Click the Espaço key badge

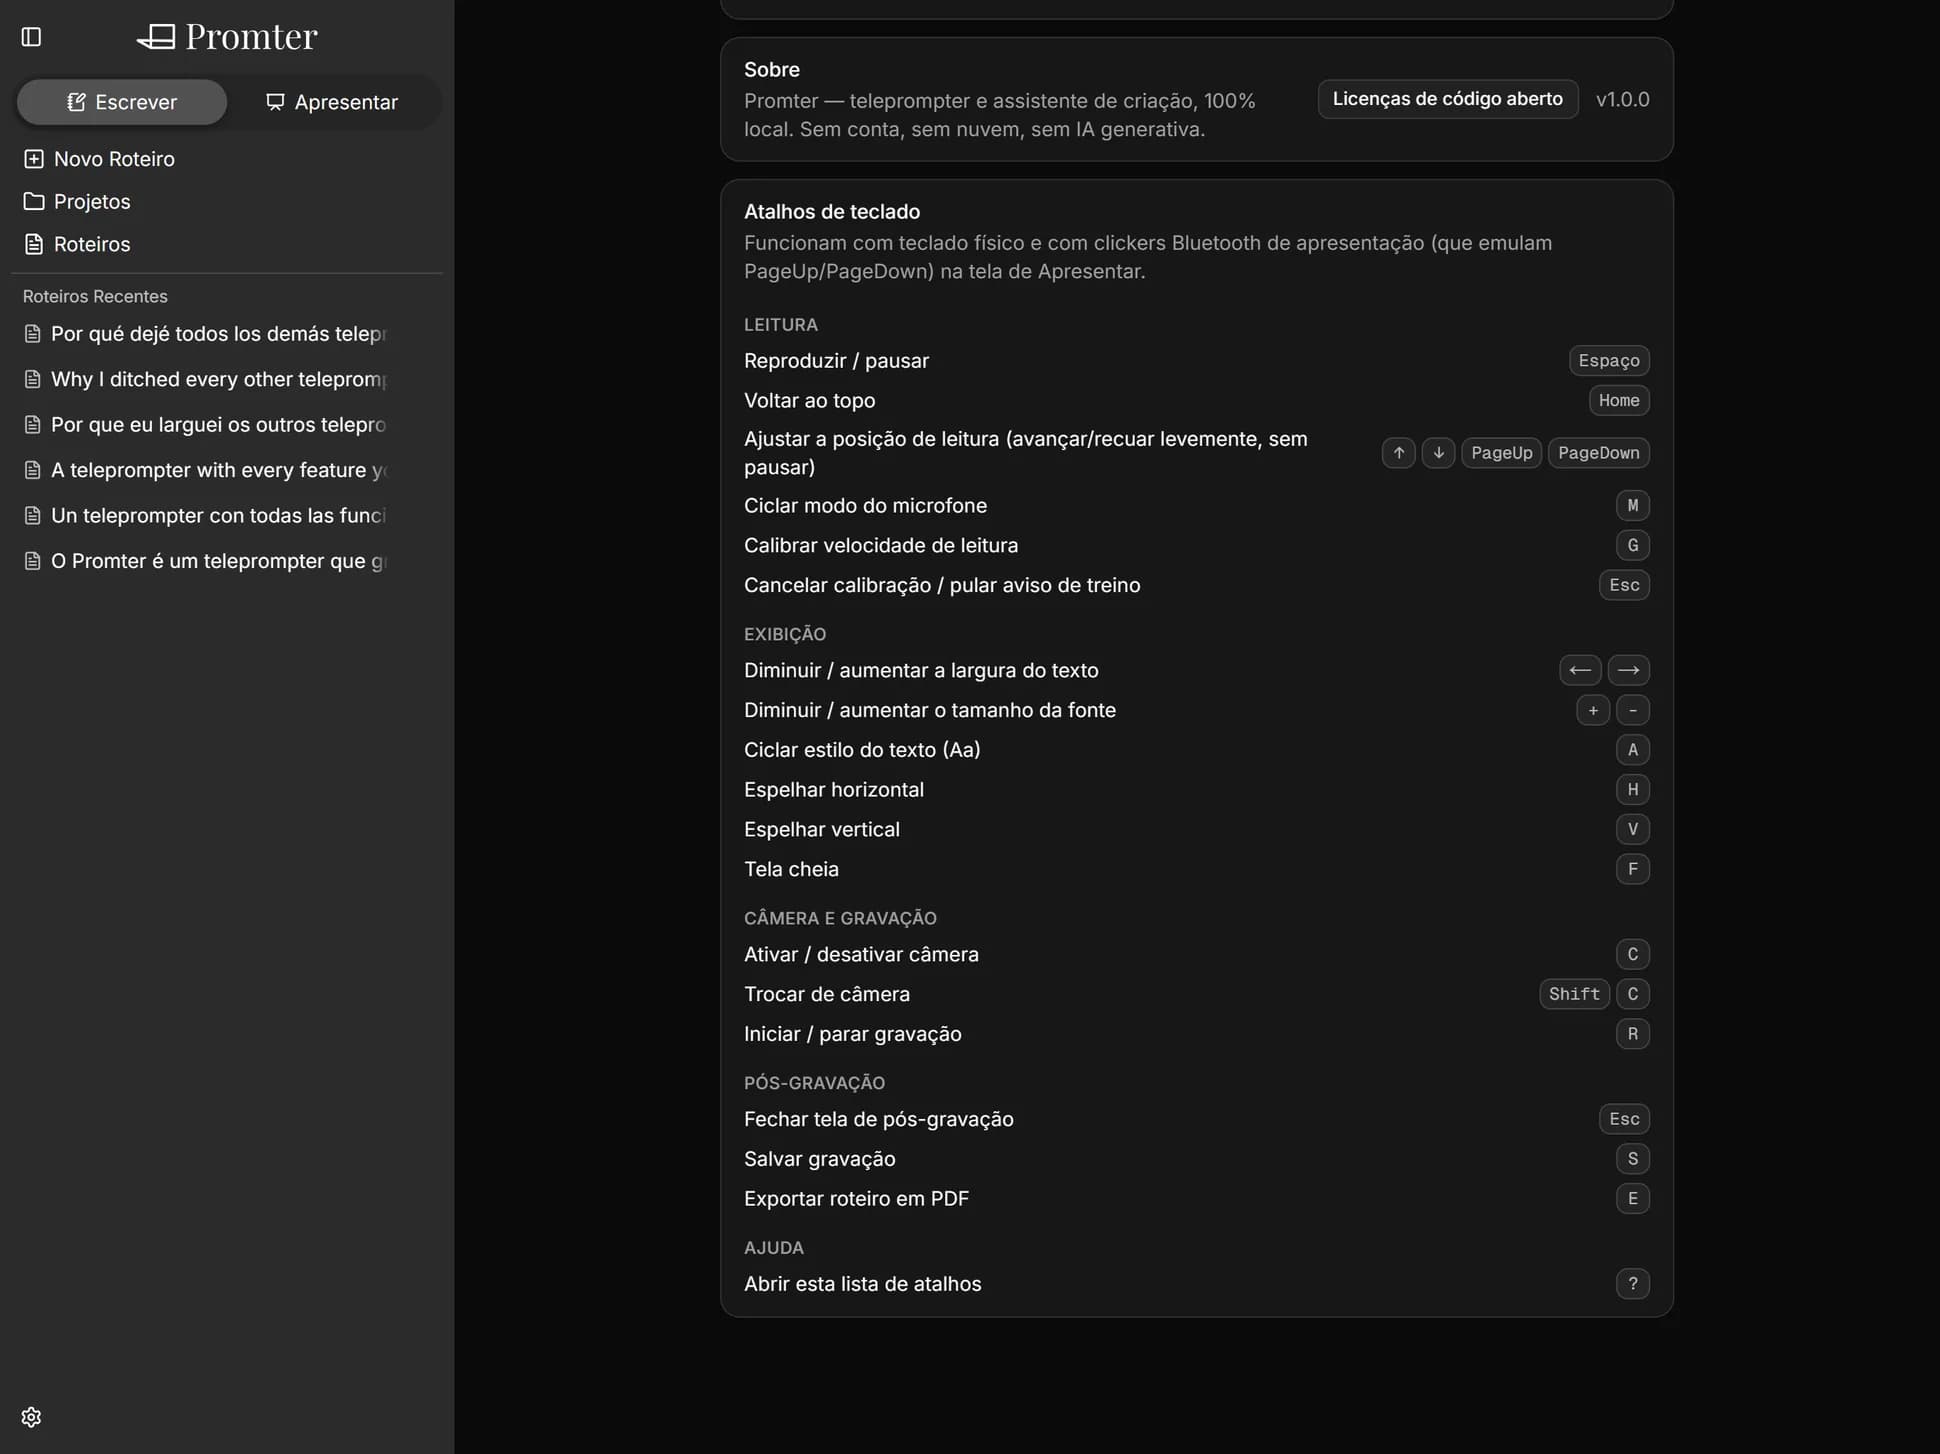pos(1608,361)
